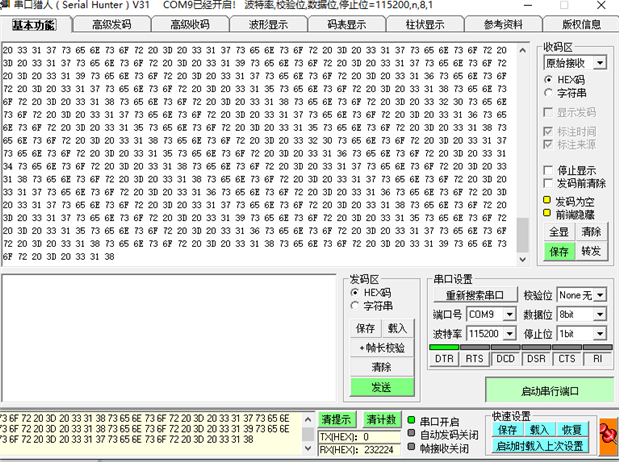
Task: Click the green 串口开启 status indicator
Action: [411, 421]
